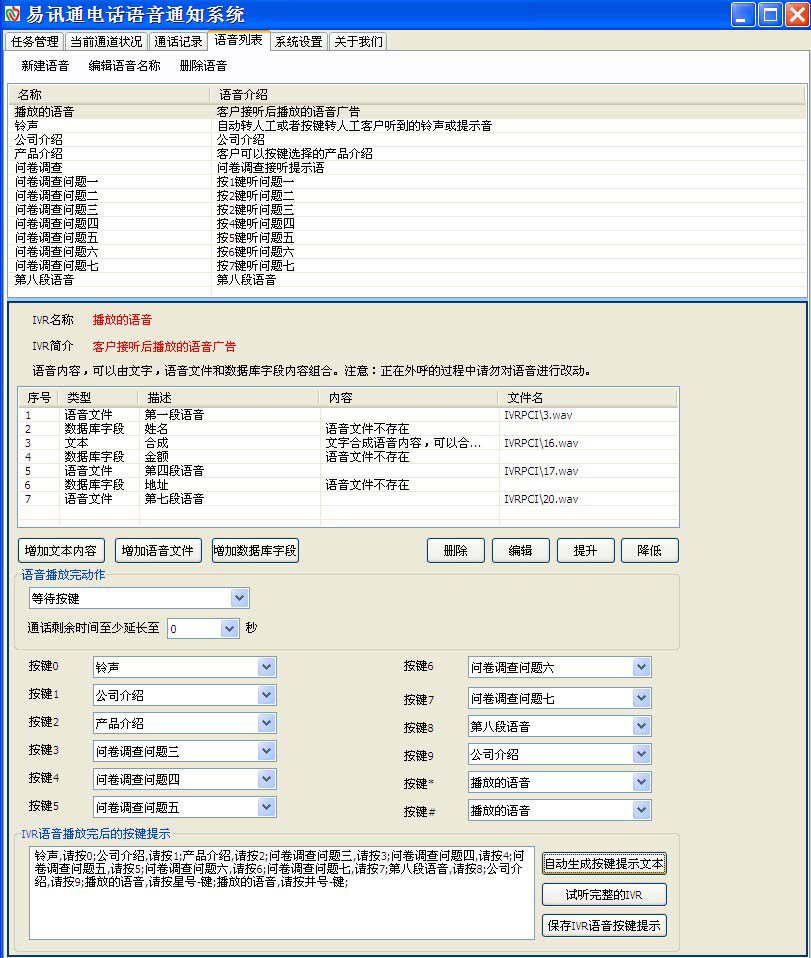This screenshot has height=958, width=811.
Task: Click the 提升 button
Action: click(x=585, y=551)
